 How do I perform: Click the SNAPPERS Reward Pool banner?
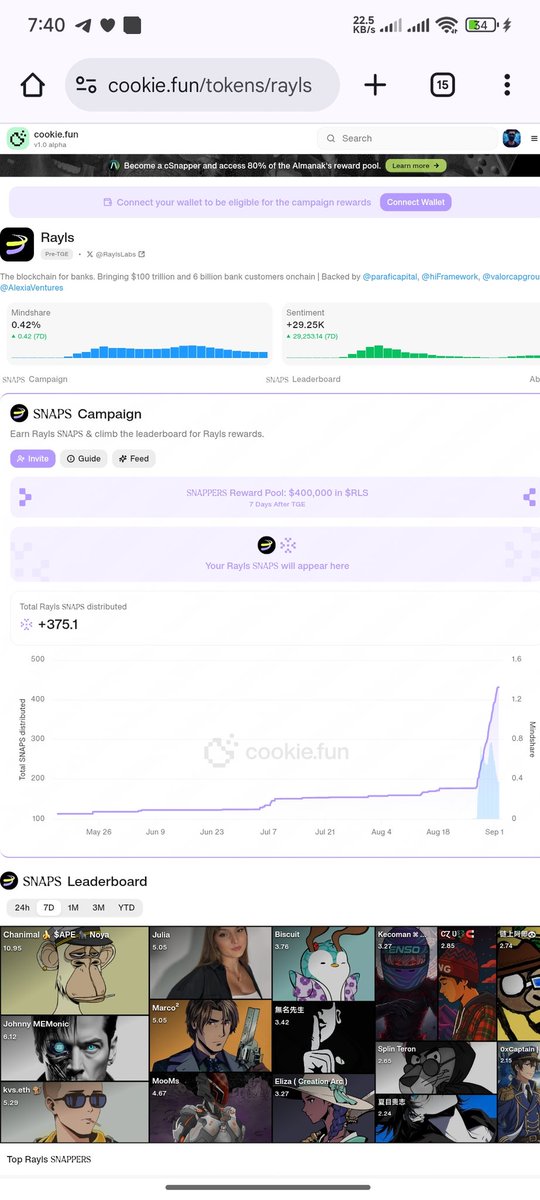(x=275, y=497)
